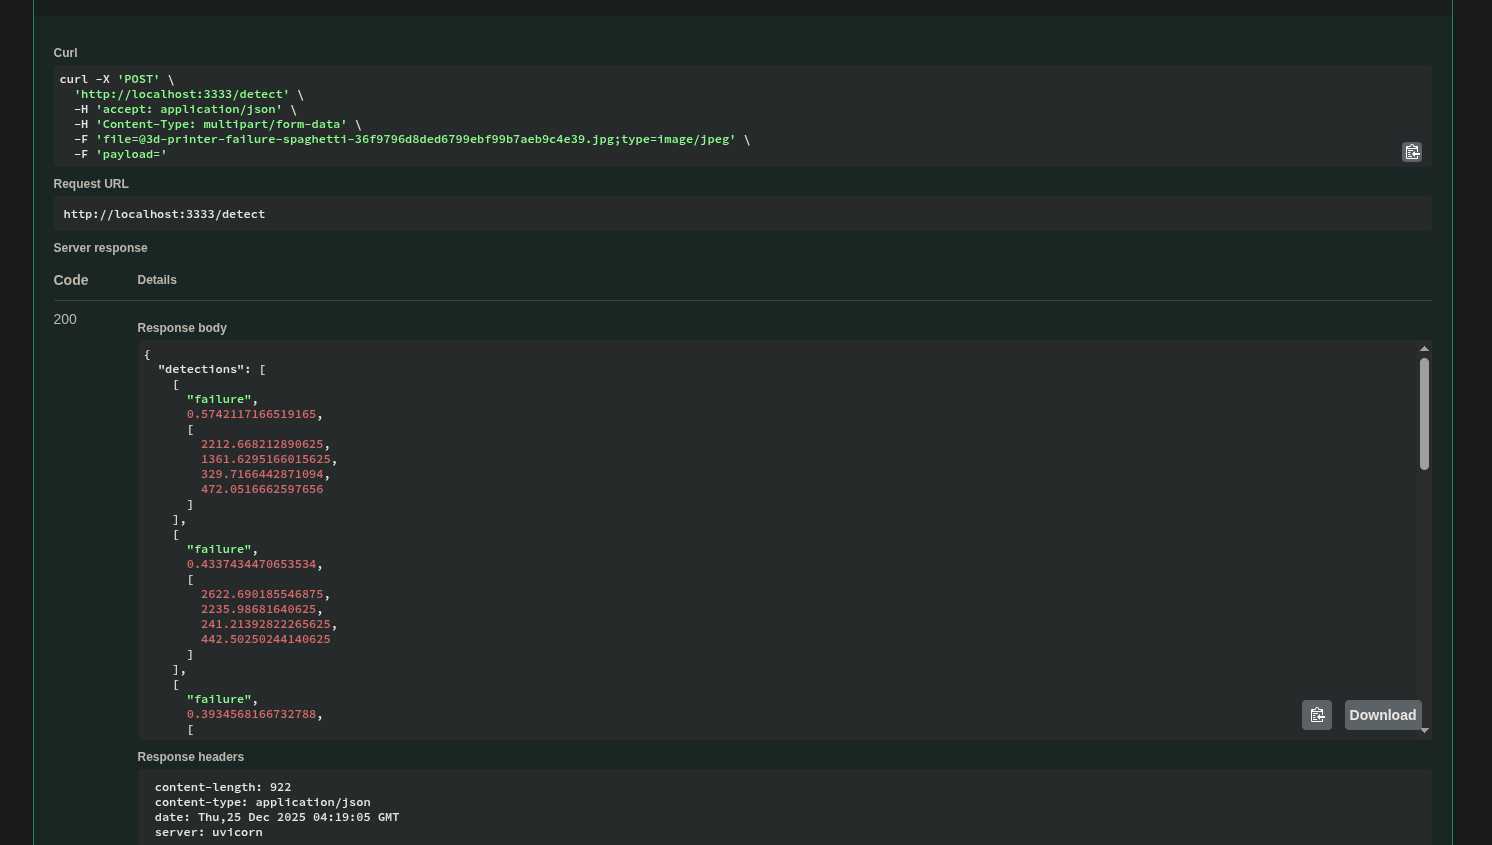
Task: Click the Curl section label
Action: (x=65, y=53)
